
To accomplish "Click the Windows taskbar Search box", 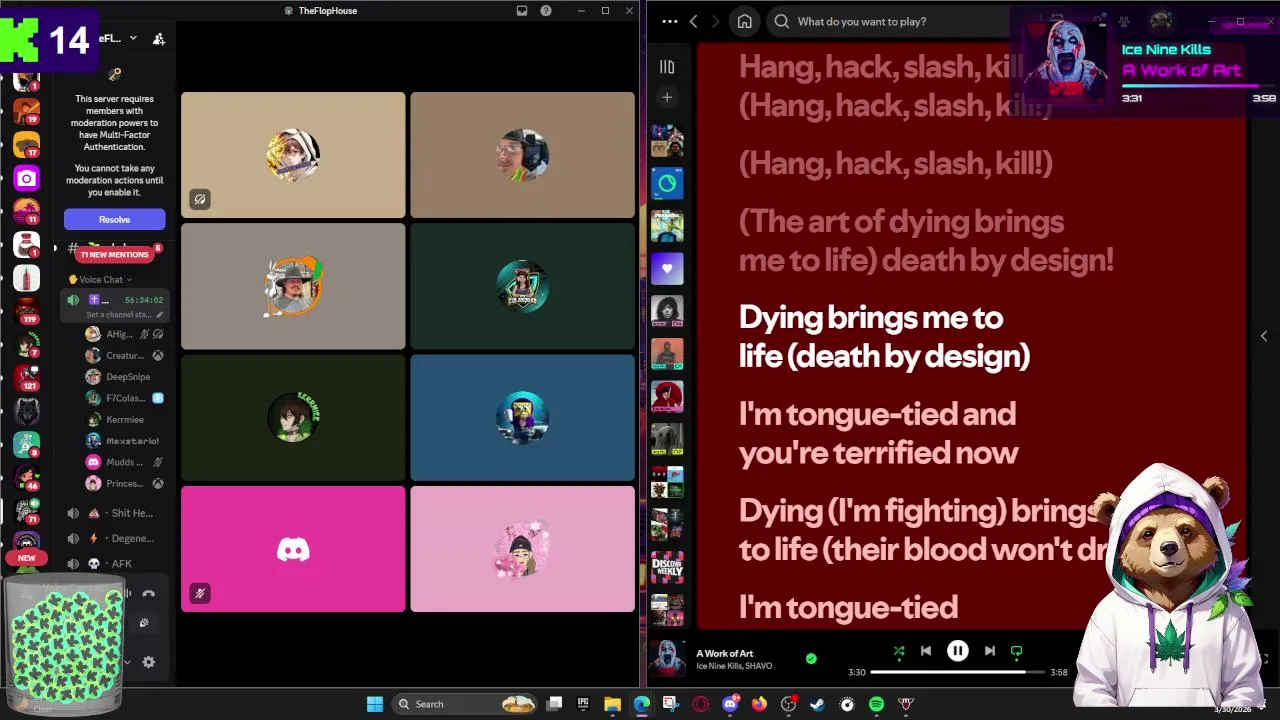I will 465,704.
